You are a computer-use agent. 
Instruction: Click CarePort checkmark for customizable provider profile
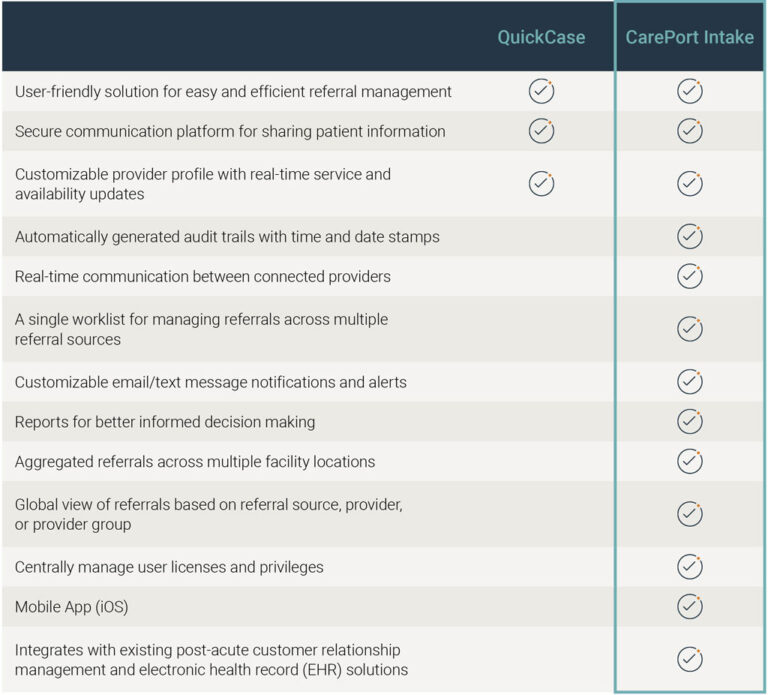(x=690, y=184)
